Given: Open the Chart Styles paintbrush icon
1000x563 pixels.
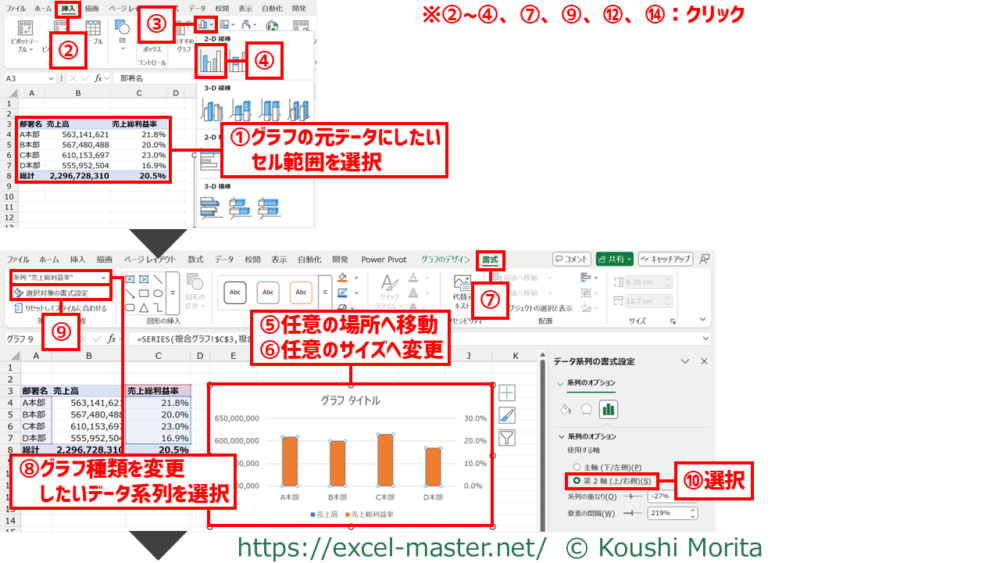Looking at the screenshot, I should tap(507, 415).
